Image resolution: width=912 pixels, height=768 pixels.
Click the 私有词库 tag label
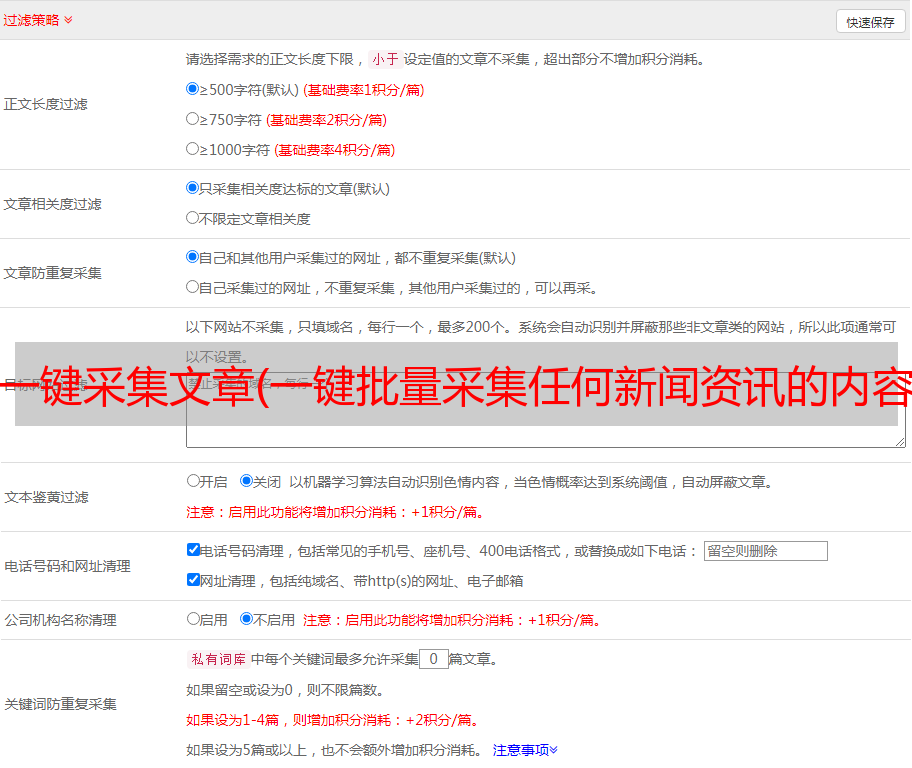pyautogui.click(x=217, y=659)
